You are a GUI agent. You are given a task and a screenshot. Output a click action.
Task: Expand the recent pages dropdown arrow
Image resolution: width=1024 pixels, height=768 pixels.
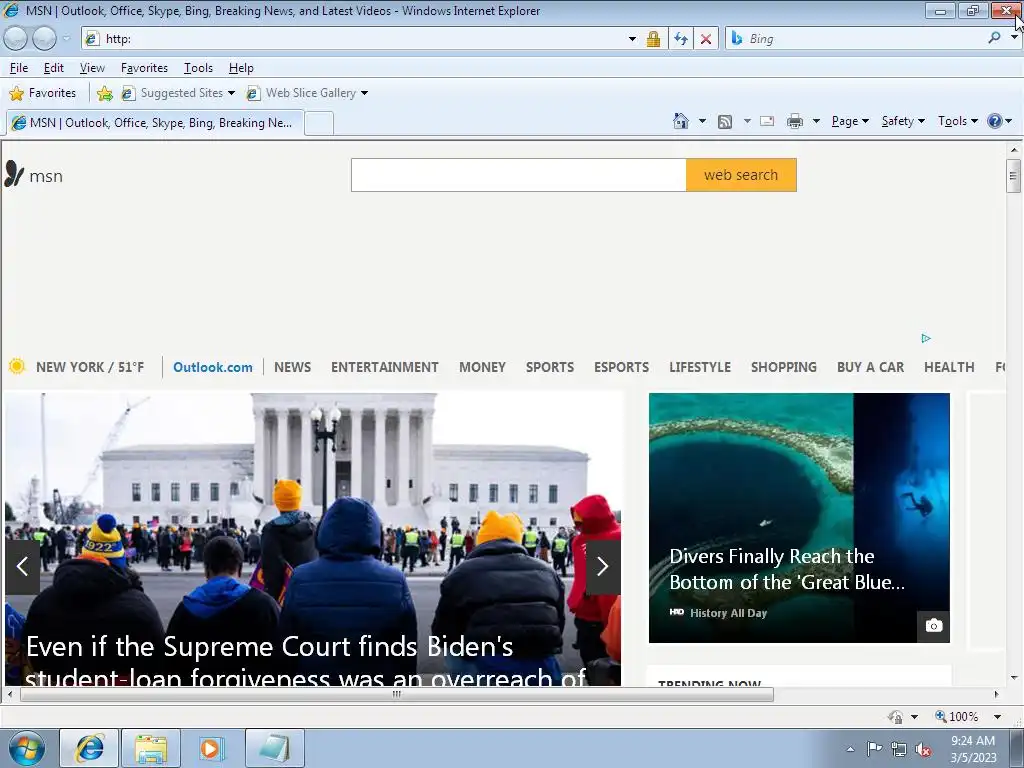(66, 39)
